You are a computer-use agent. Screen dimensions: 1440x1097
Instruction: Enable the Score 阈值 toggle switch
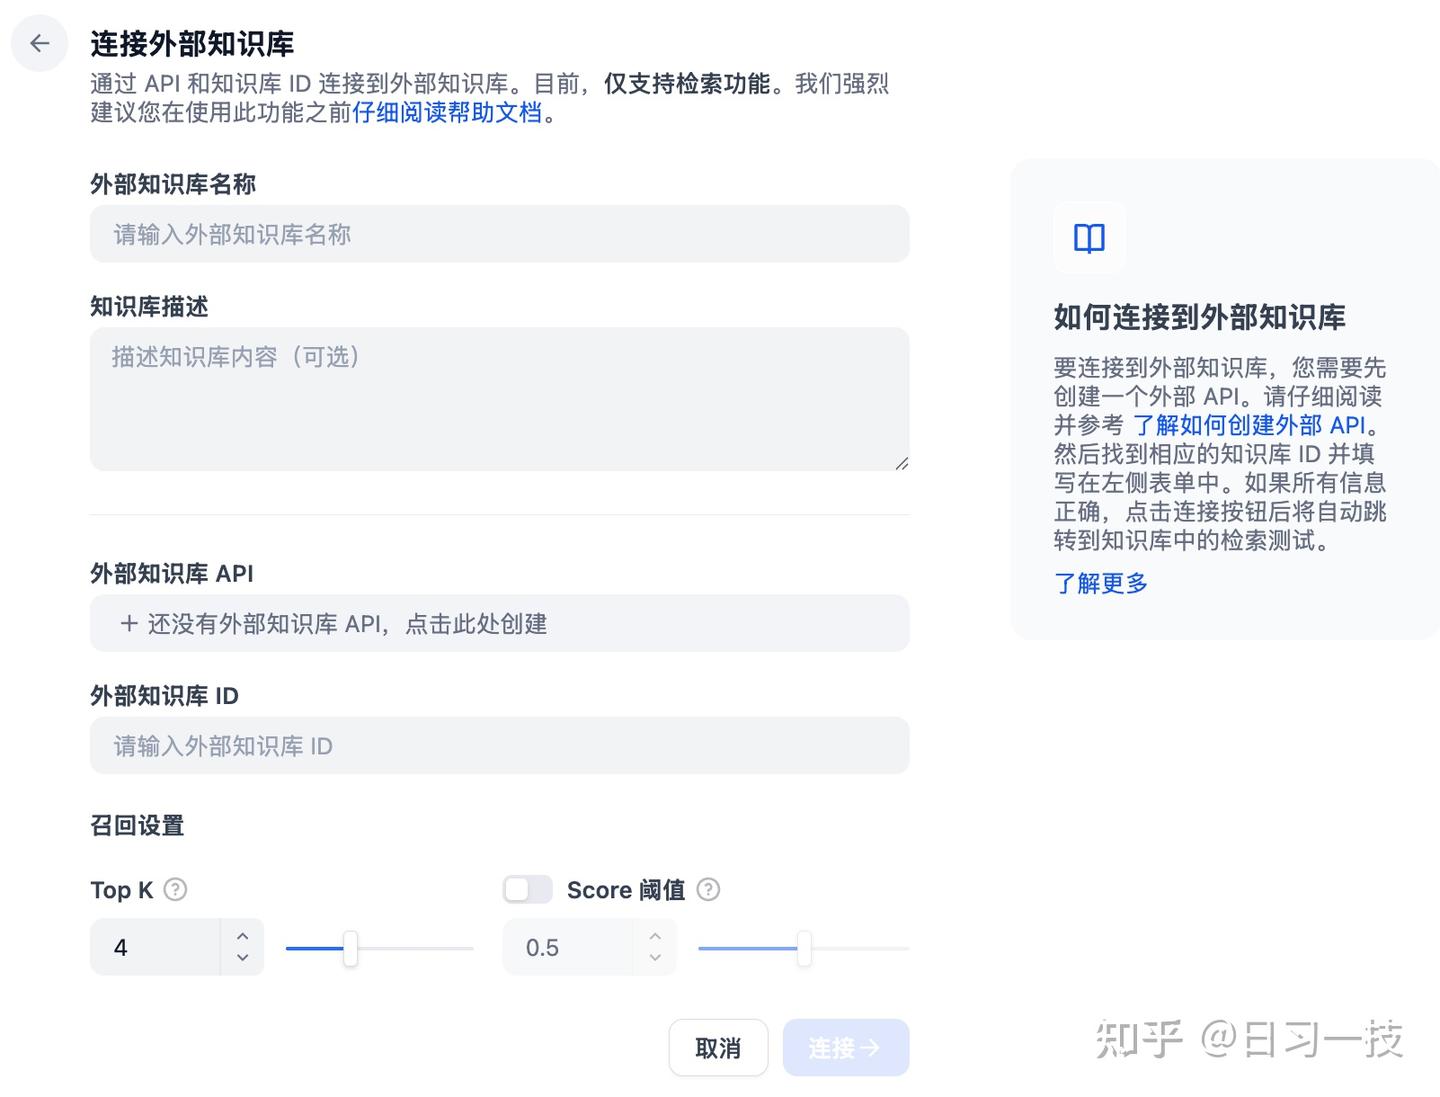pos(527,888)
